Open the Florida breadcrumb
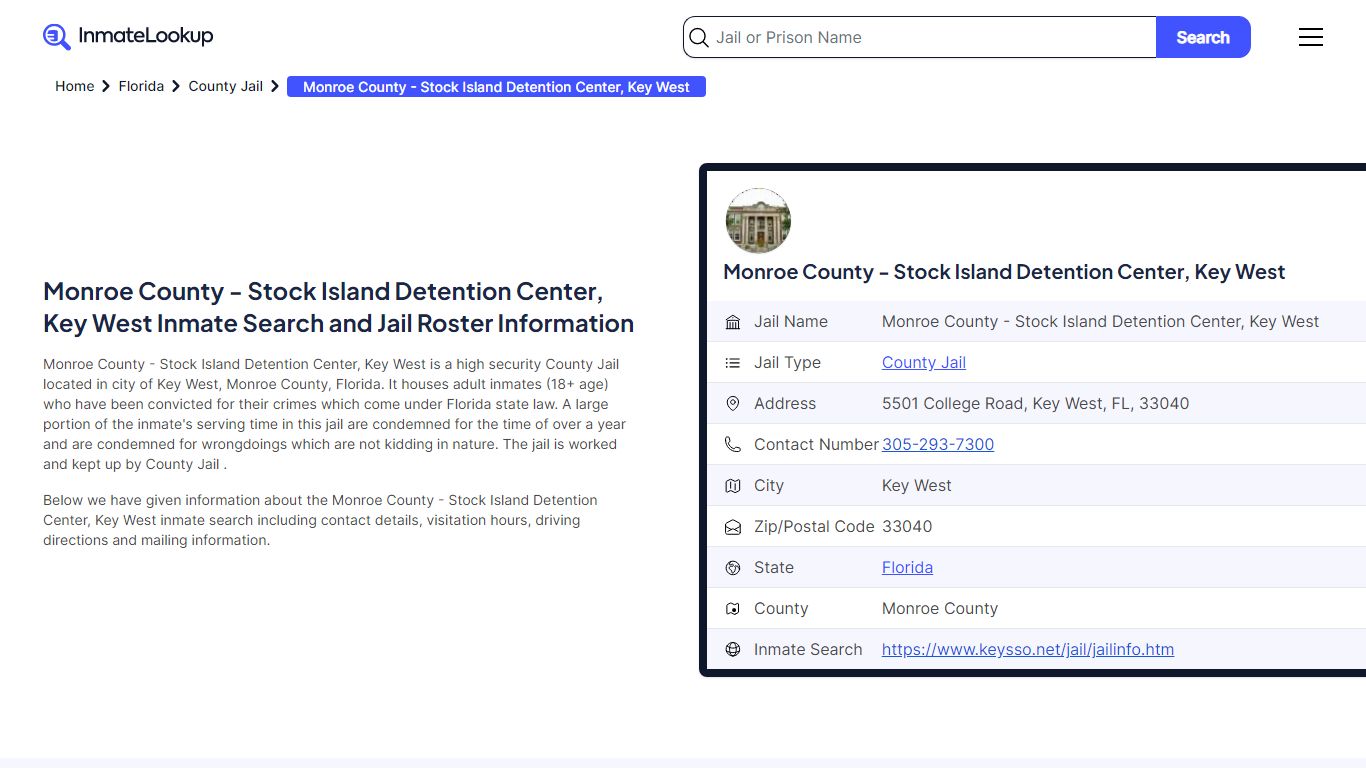The image size is (1366, 768). tap(141, 86)
